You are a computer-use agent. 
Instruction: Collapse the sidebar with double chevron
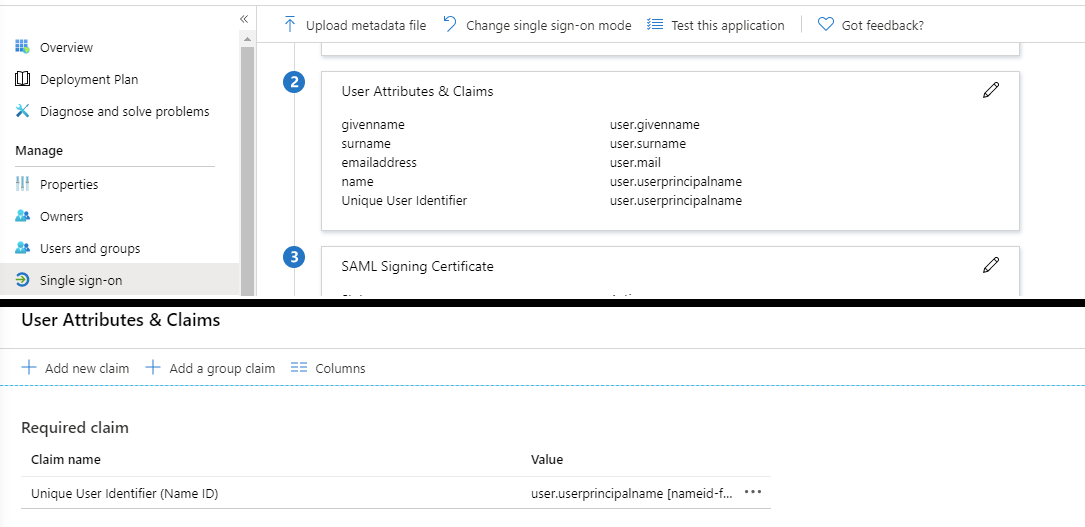coord(244,19)
